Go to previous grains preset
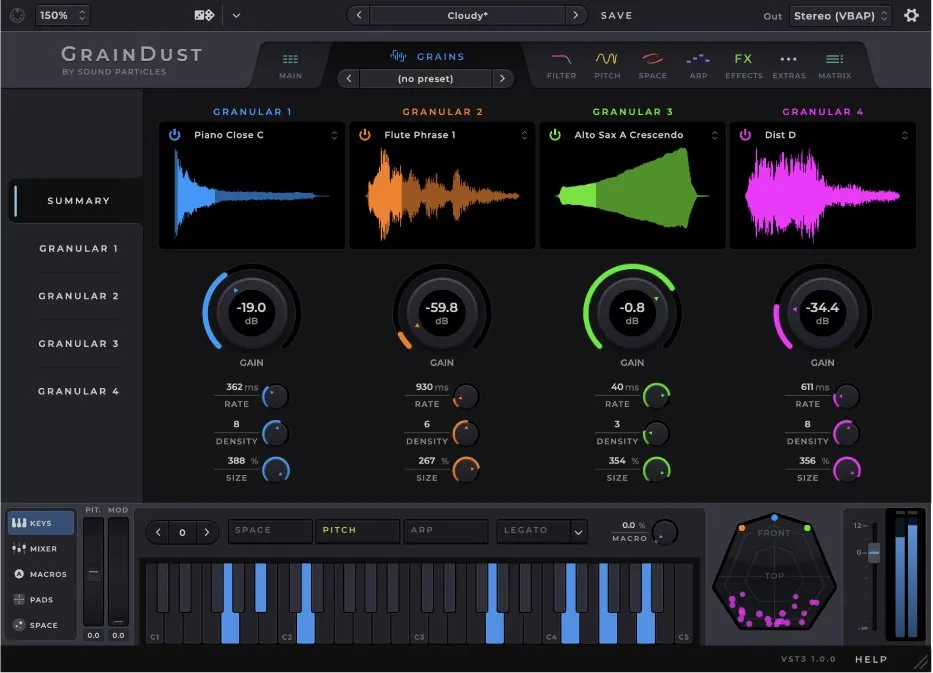The width and height of the screenshot is (933, 673). click(x=349, y=79)
